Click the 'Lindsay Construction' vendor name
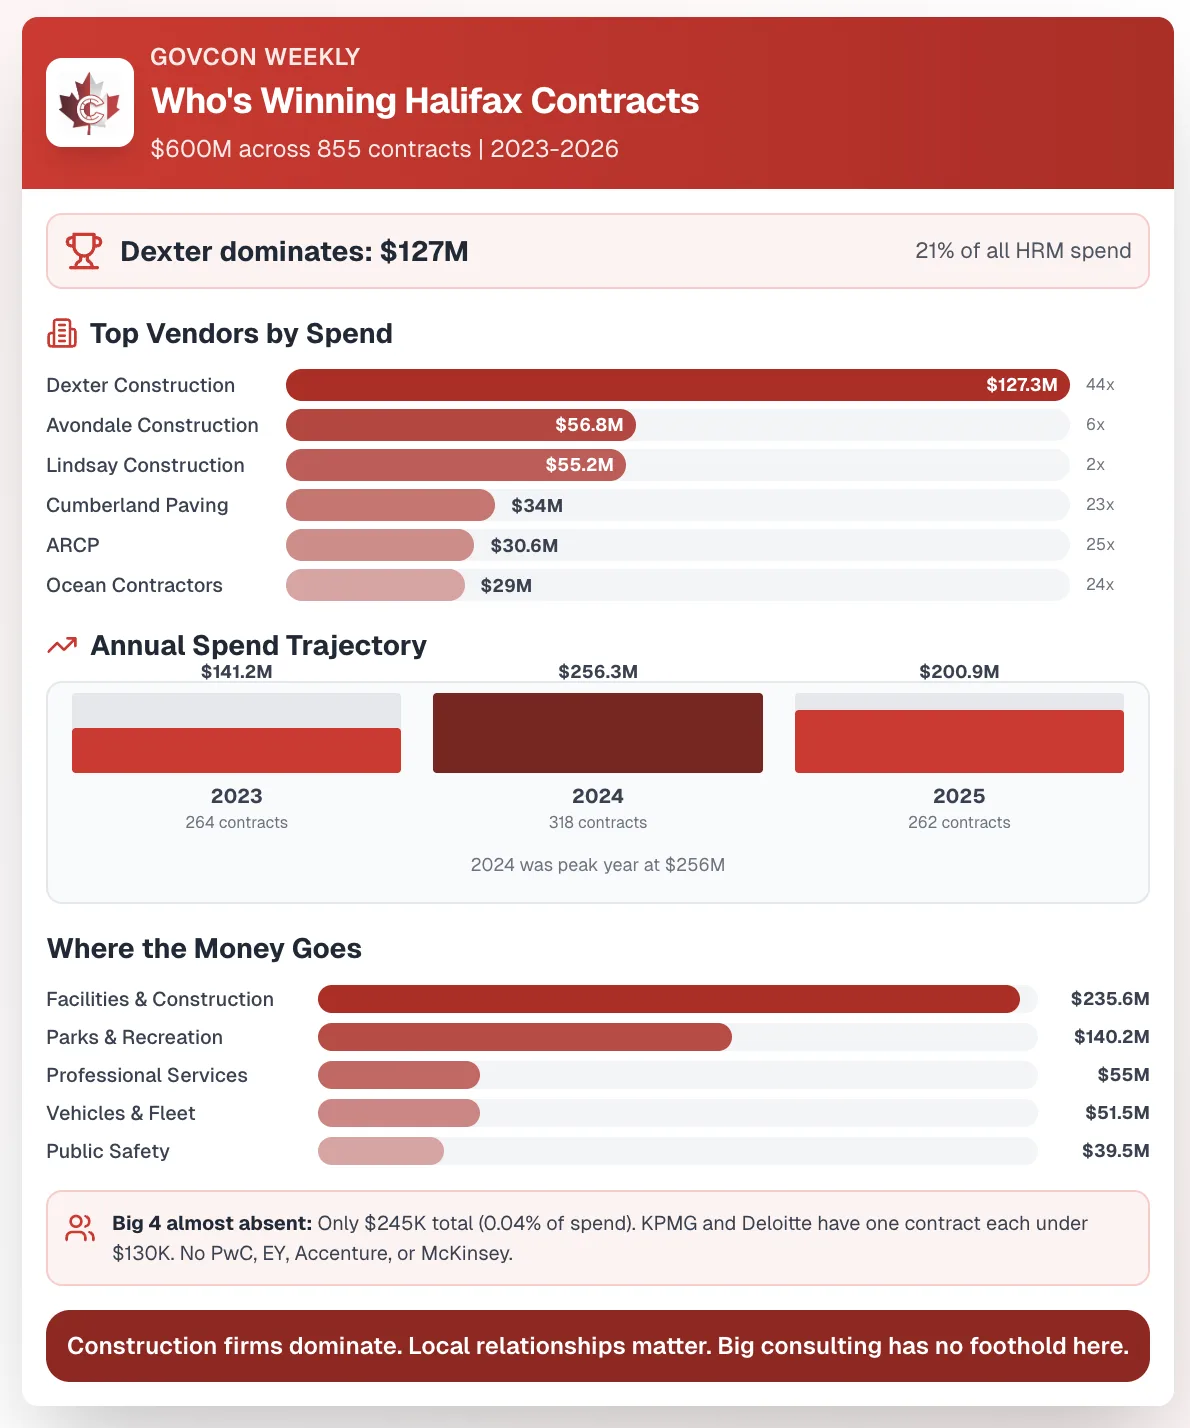 145,465
